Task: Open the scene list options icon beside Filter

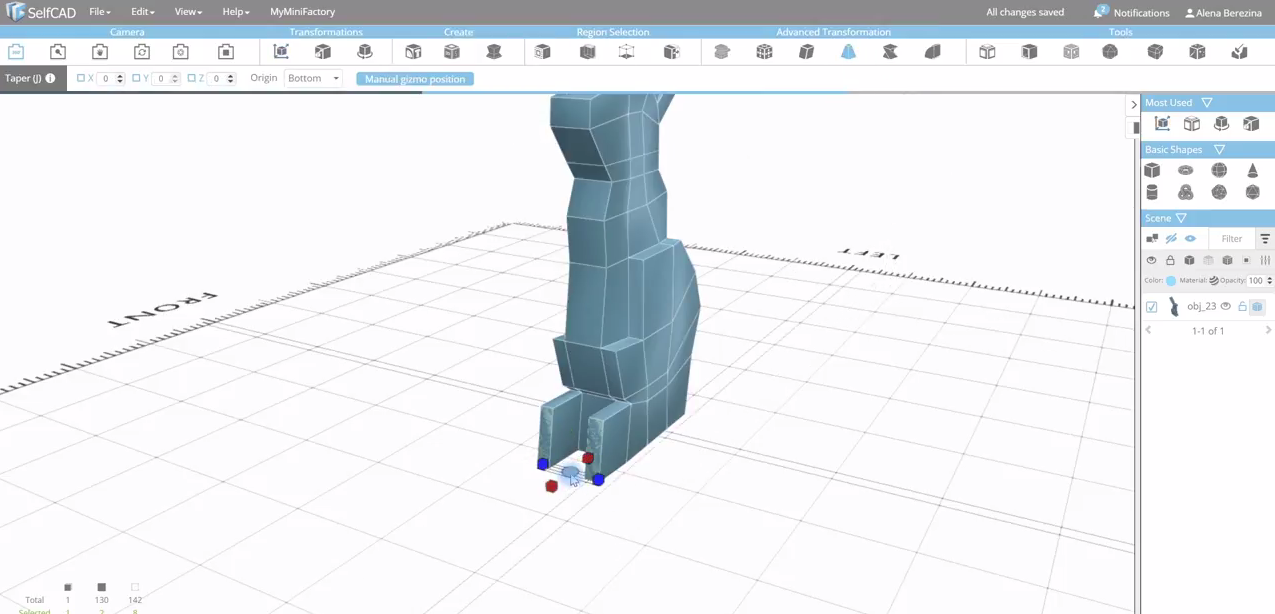Action: point(1265,239)
